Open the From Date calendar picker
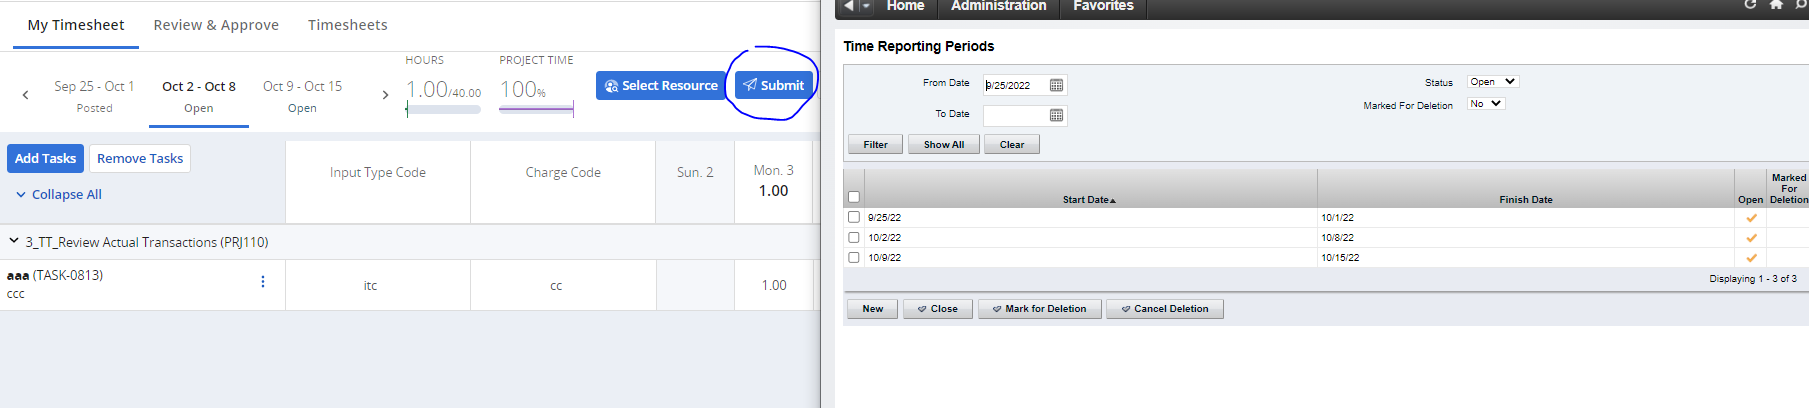The image size is (1809, 408). [x=1056, y=85]
